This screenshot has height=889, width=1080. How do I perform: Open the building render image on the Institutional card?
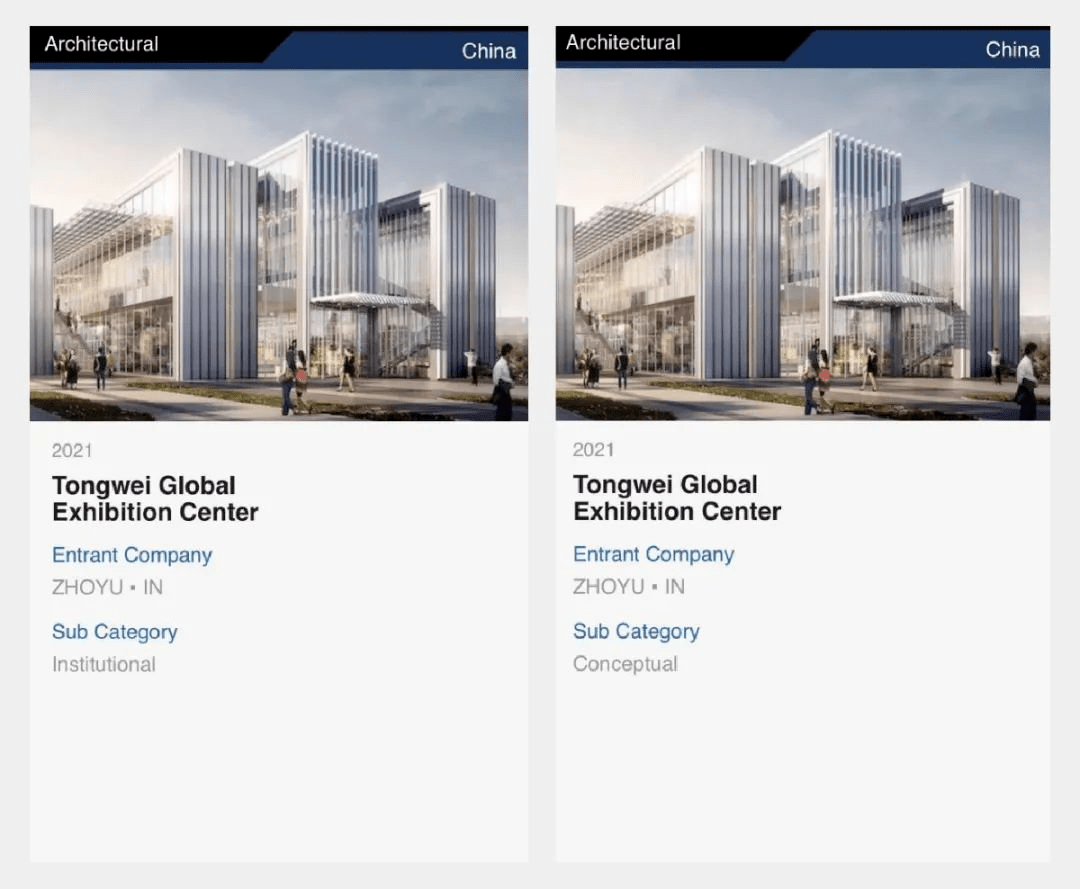[x=279, y=245]
